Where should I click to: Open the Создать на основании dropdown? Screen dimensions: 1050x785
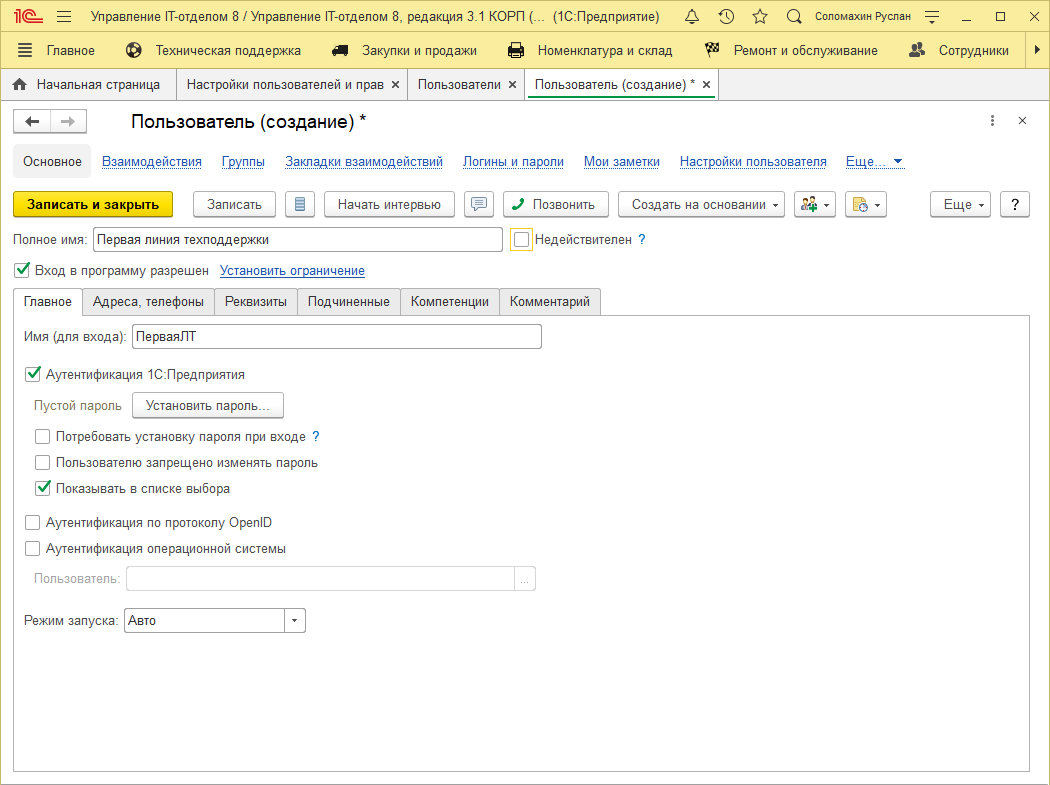(701, 204)
